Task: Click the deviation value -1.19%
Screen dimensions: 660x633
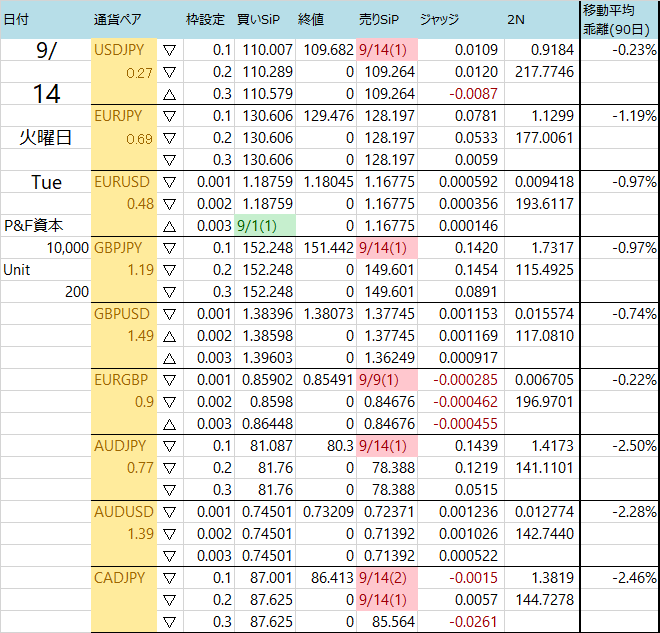Action: [x=634, y=116]
